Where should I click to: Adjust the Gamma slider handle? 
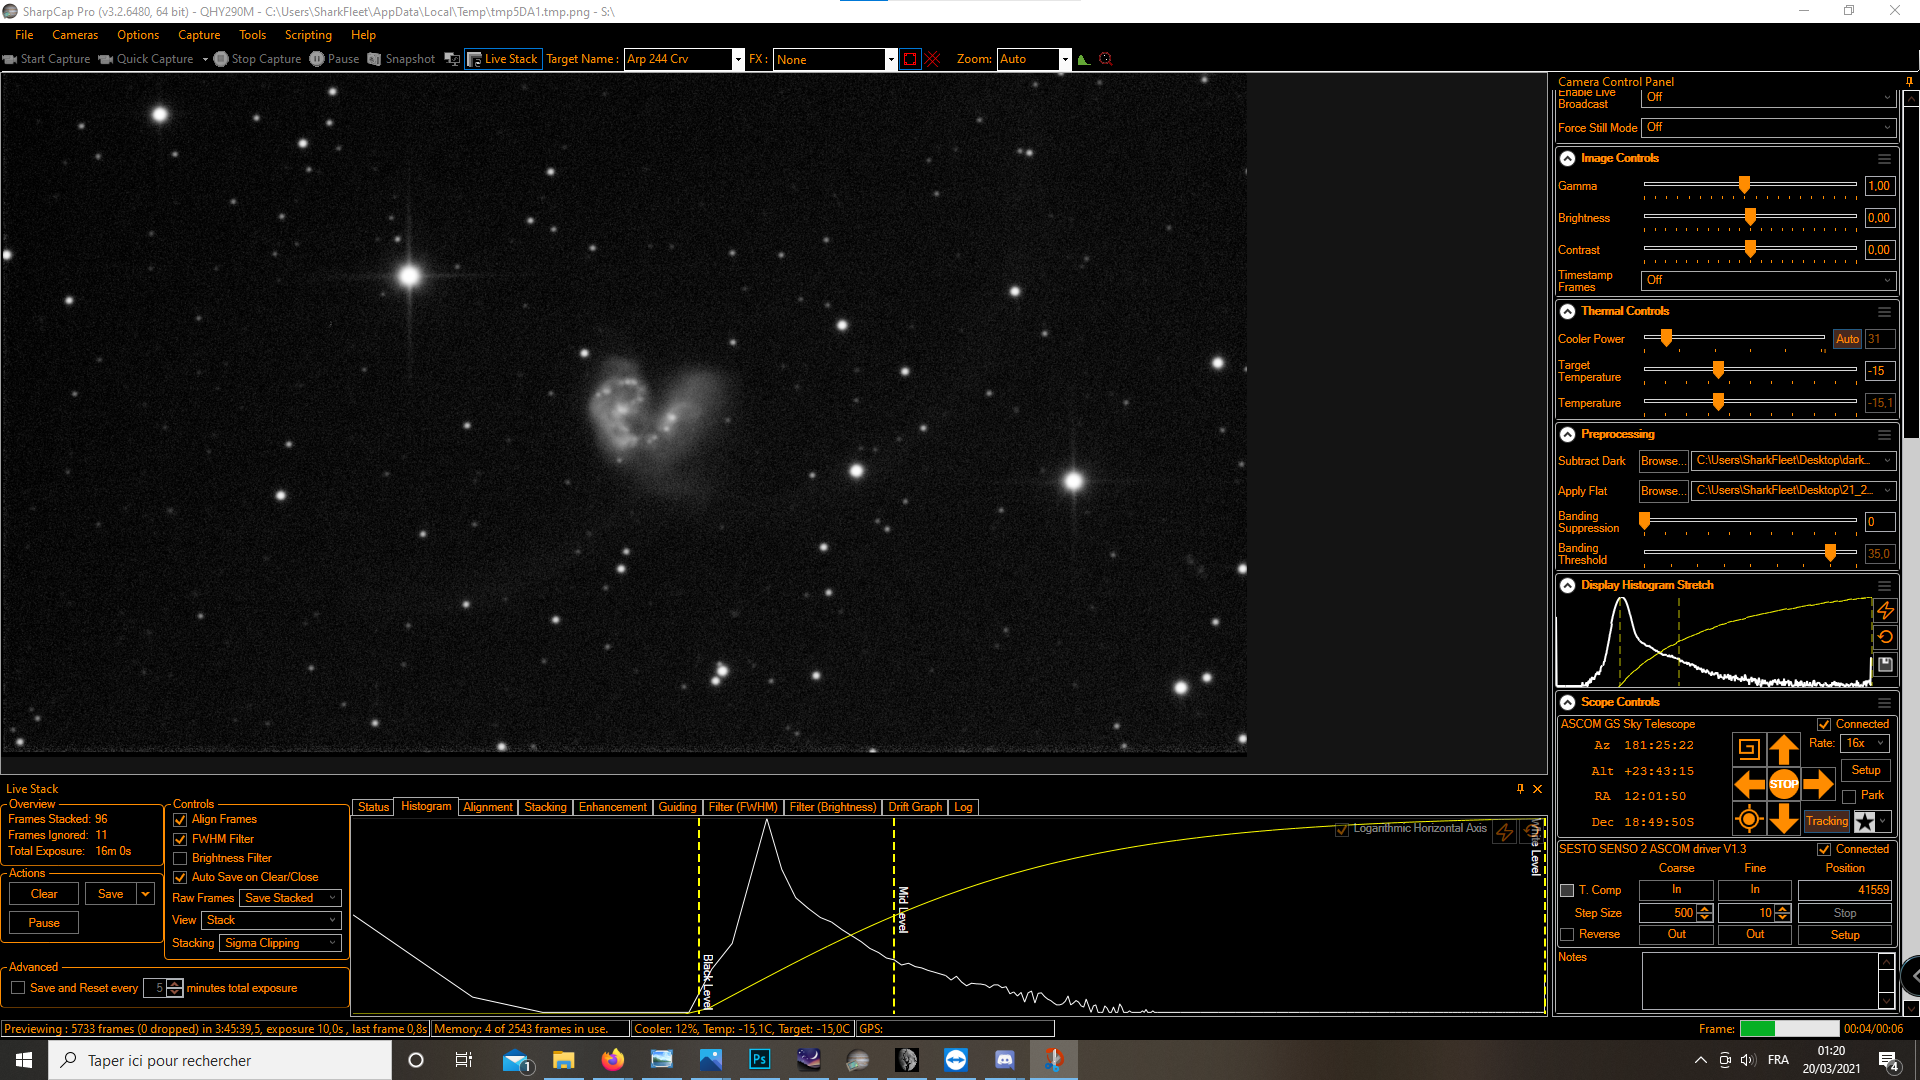1744,185
